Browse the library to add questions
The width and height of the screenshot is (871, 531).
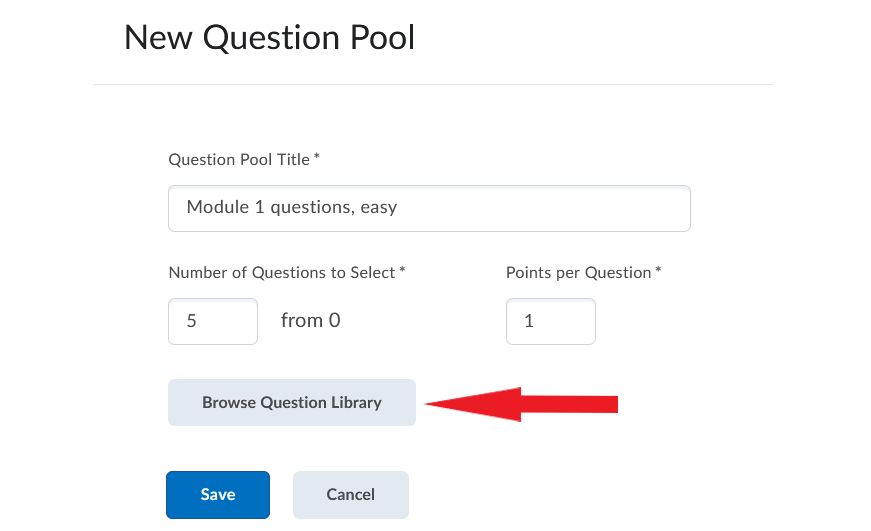[x=292, y=403]
